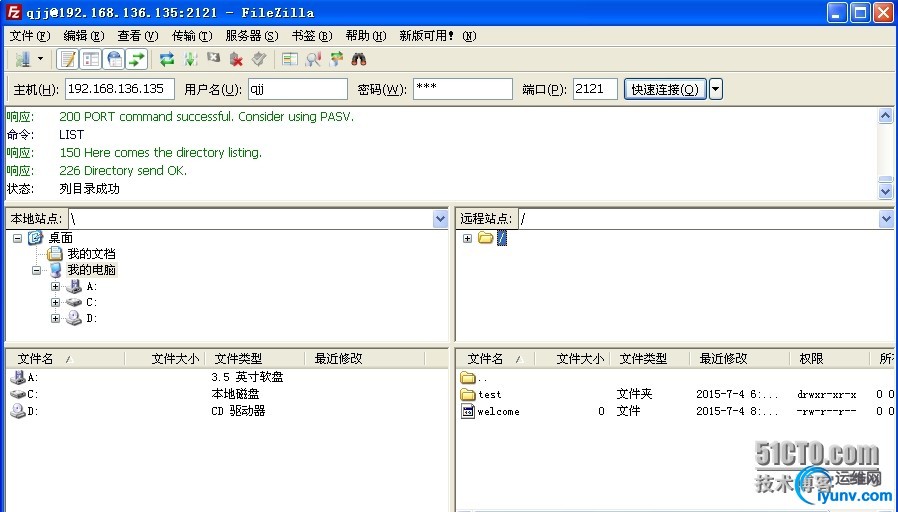The width and height of the screenshot is (898, 512).
Task: Sort remote files by 最近修改 column
Action: (739, 359)
